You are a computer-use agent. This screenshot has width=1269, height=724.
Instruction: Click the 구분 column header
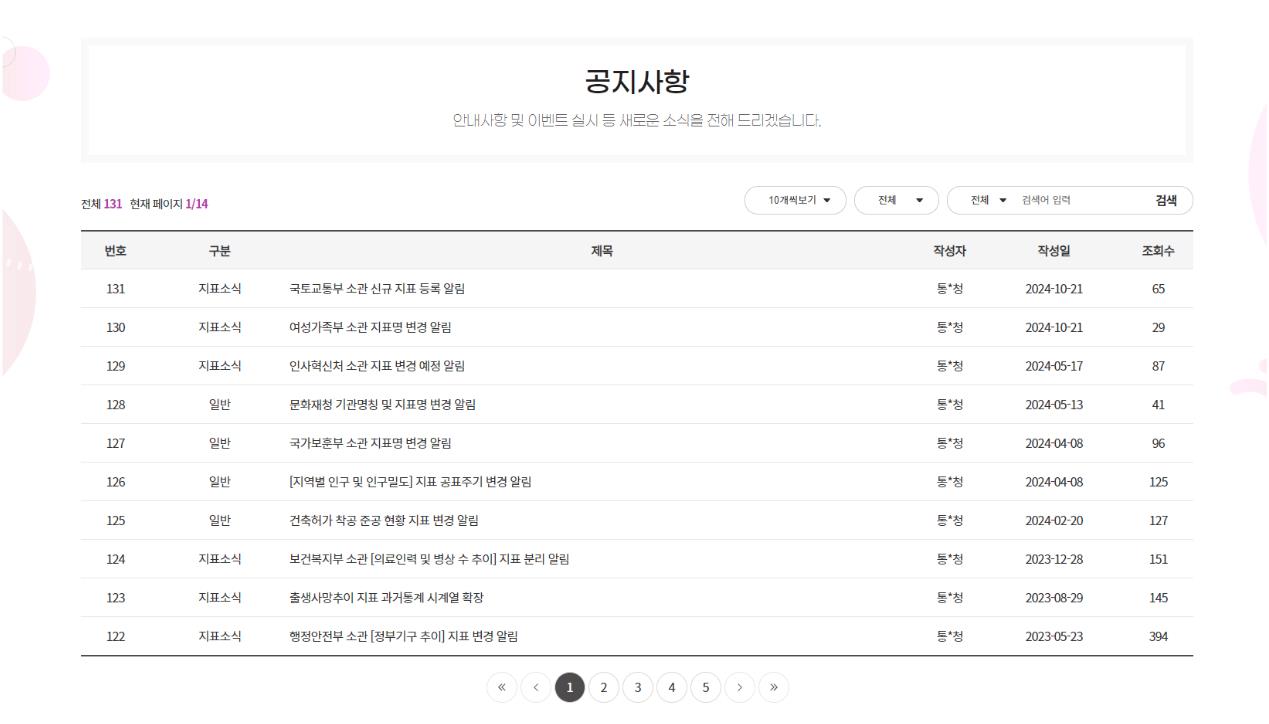coord(220,251)
